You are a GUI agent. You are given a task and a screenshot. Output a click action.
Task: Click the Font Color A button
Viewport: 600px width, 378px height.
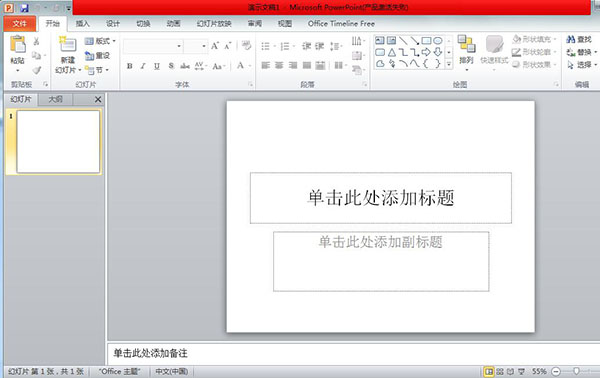240,66
